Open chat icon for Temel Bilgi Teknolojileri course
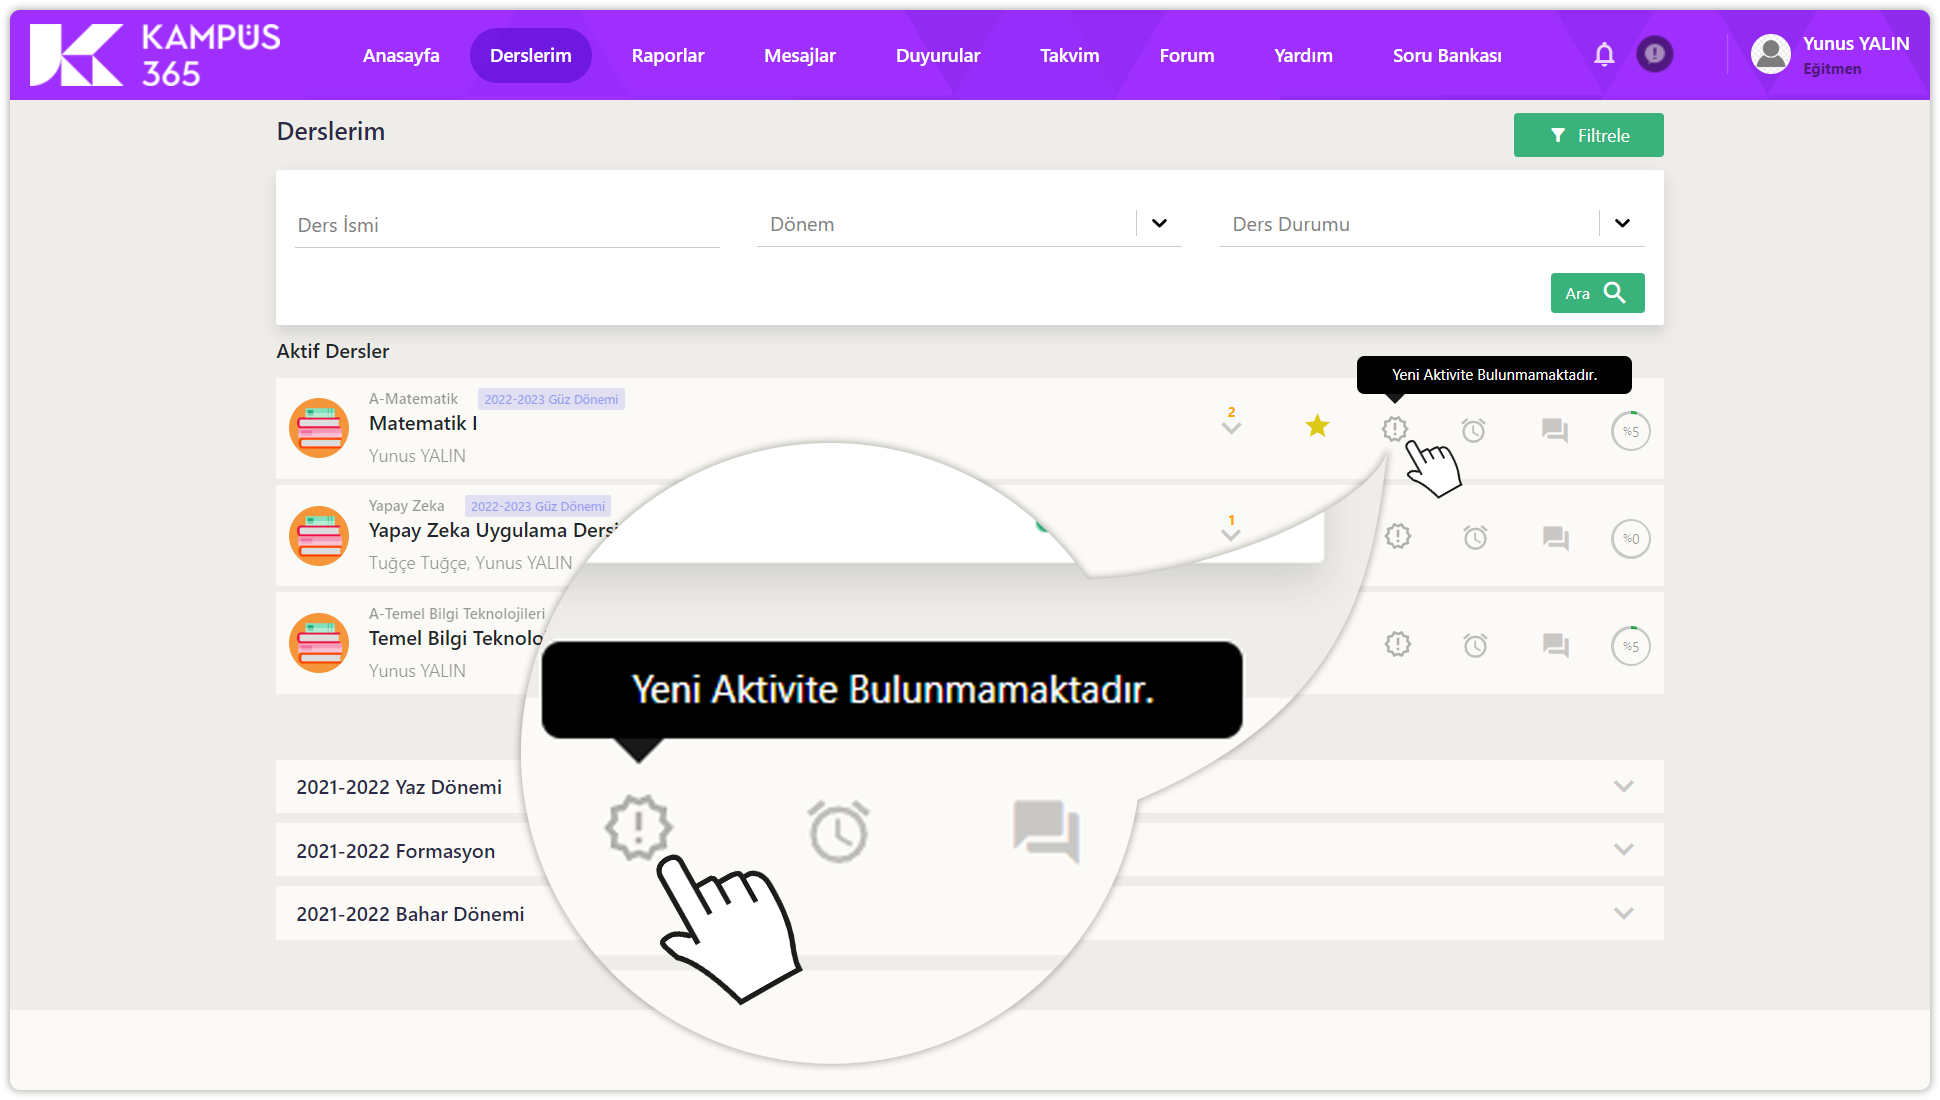 1555,645
